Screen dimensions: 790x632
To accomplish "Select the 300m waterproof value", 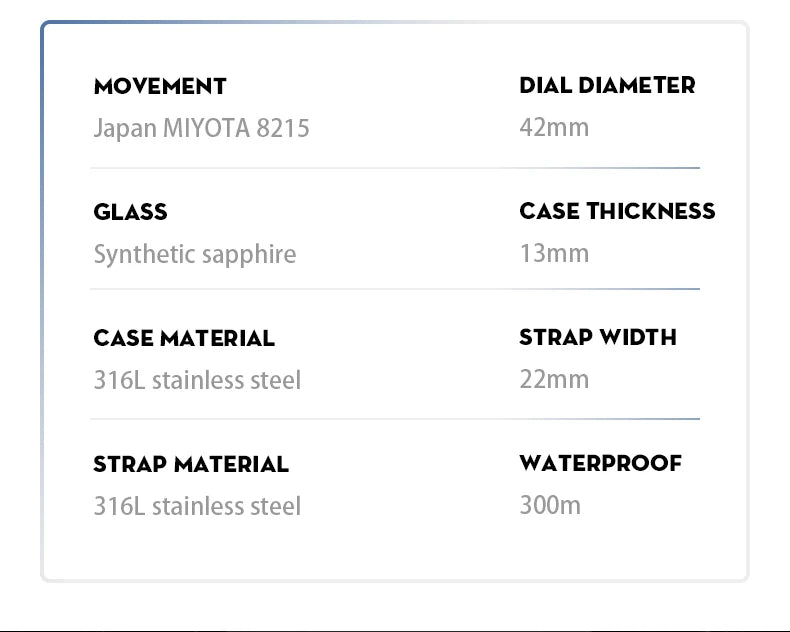I will click(550, 505).
